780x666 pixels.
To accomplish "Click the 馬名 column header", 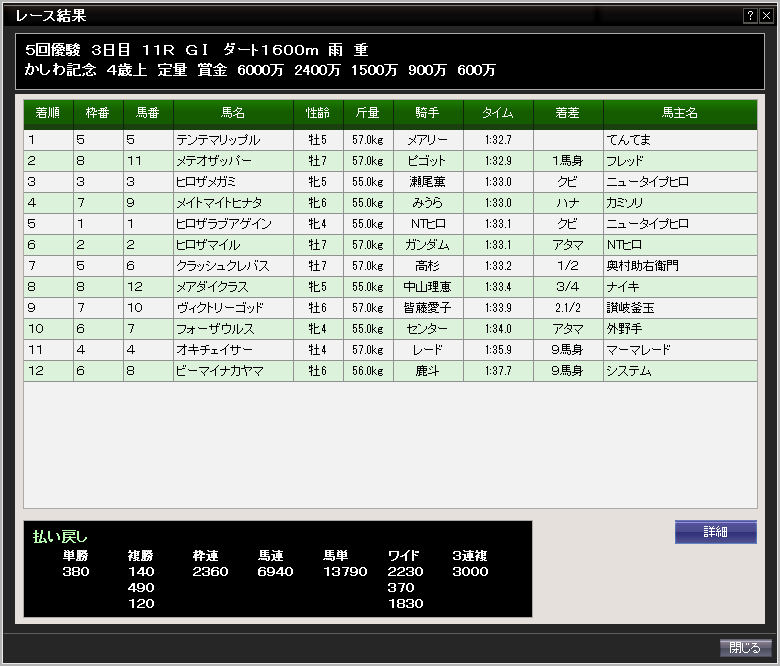I will click(233, 113).
